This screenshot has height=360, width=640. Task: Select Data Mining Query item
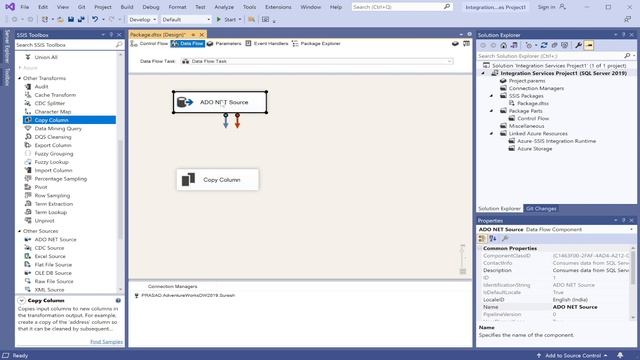58,129
